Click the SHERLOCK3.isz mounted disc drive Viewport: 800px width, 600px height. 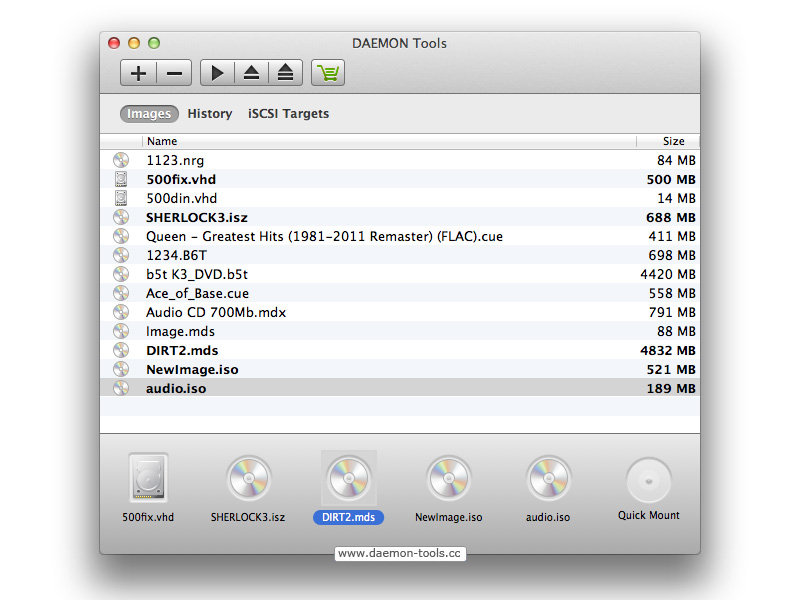pos(248,479)
